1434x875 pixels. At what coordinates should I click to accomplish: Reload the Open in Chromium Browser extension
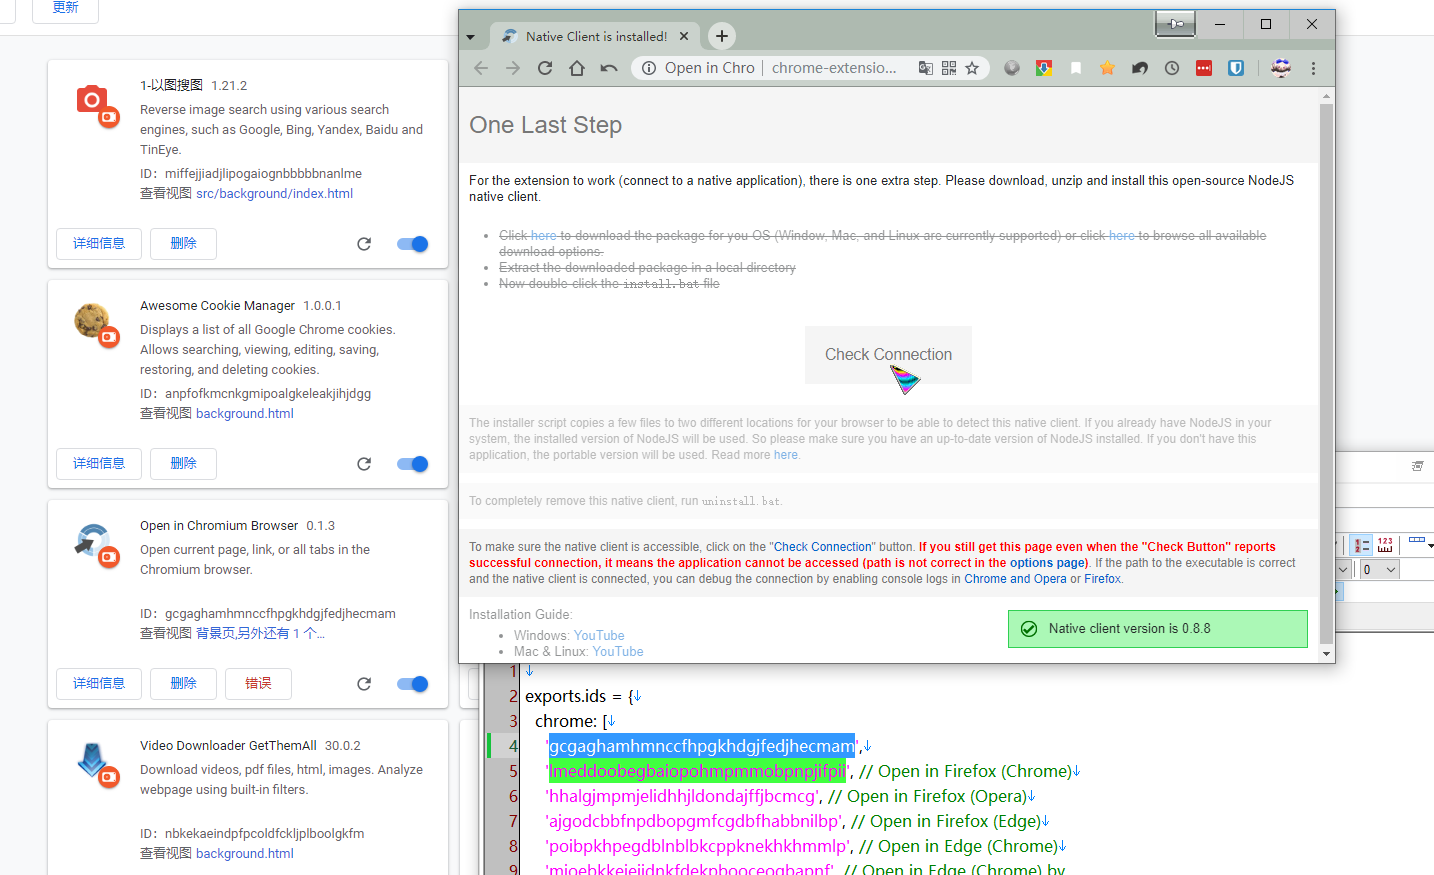pyautogui.click(x=364, y=684)
